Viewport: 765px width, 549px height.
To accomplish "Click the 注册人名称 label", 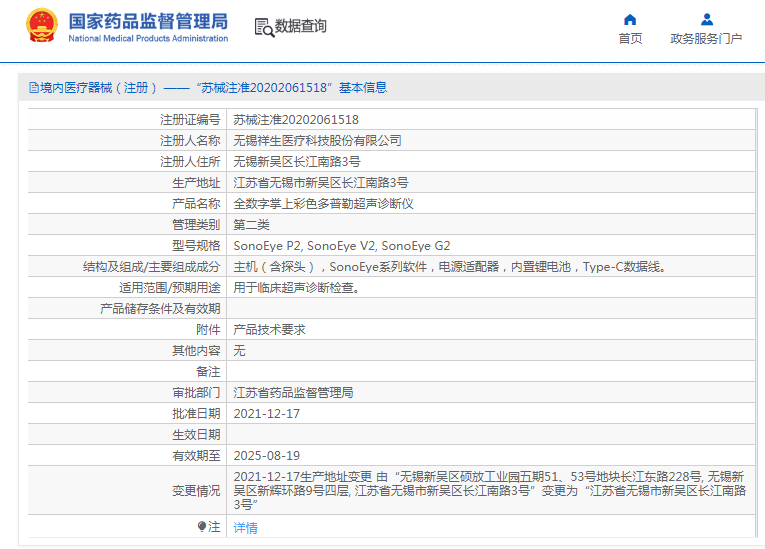I will (190, 141).
